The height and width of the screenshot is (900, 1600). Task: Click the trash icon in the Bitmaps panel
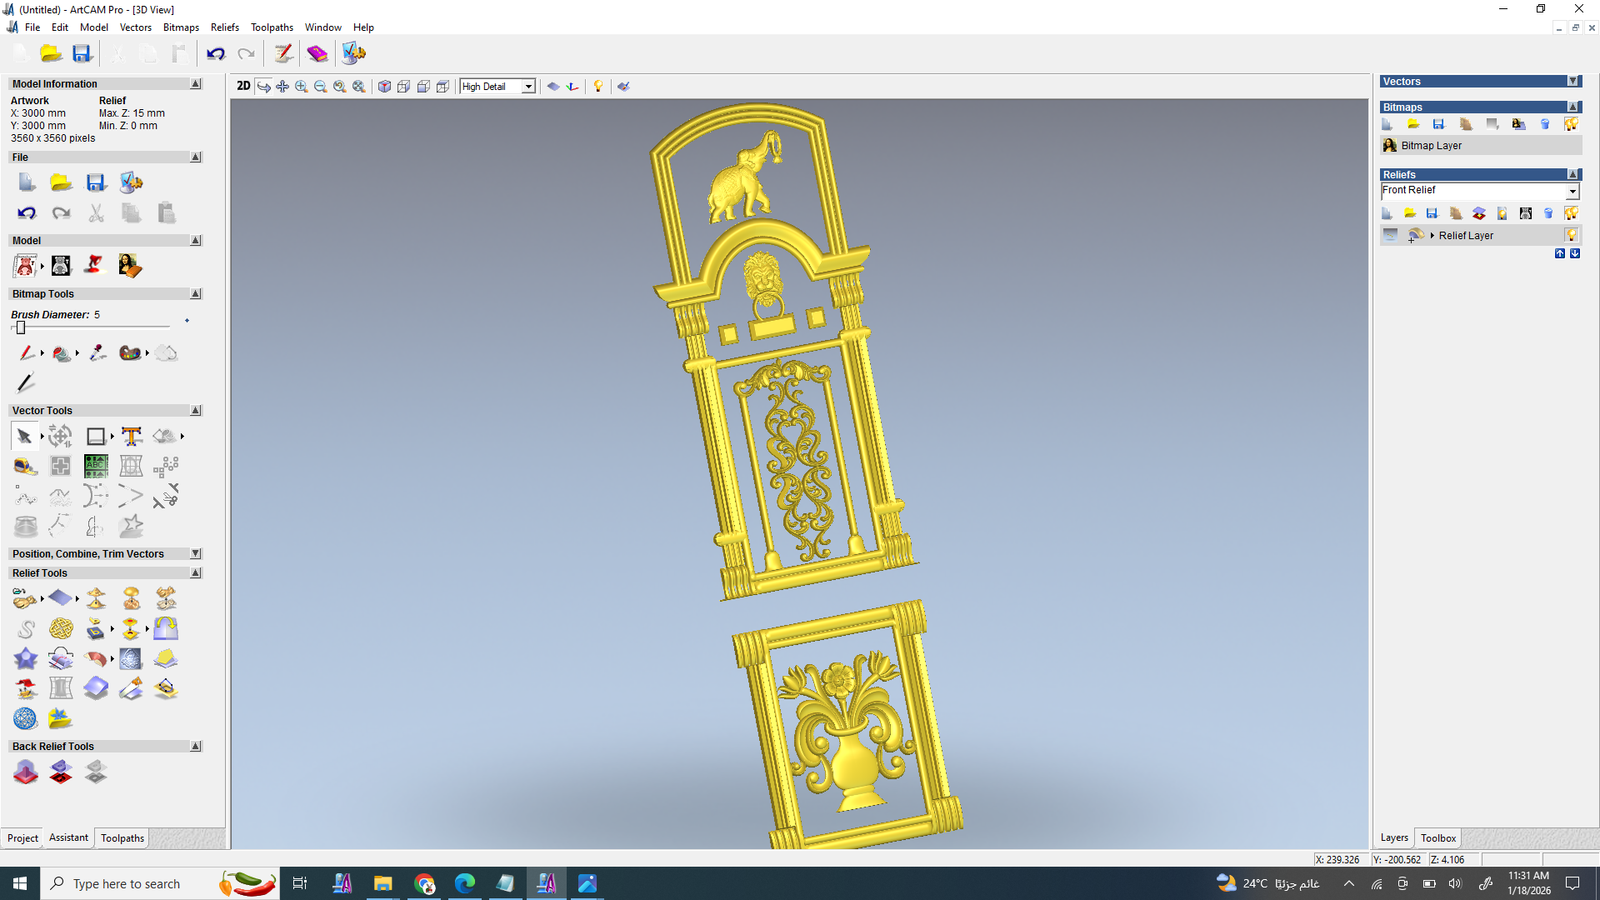[x=1545, y=124]
